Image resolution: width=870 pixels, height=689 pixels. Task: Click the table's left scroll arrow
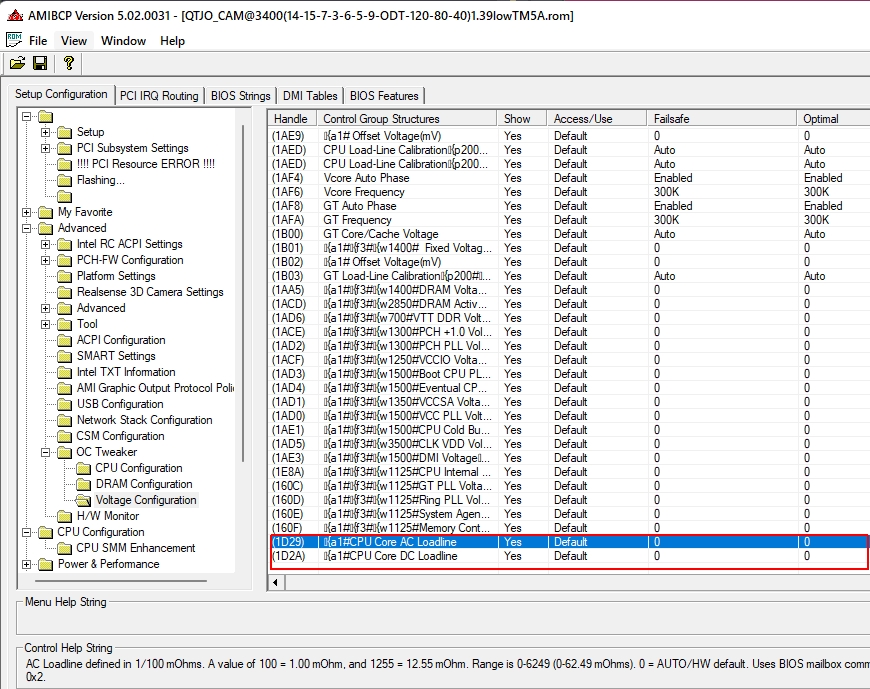click(276, 582)
